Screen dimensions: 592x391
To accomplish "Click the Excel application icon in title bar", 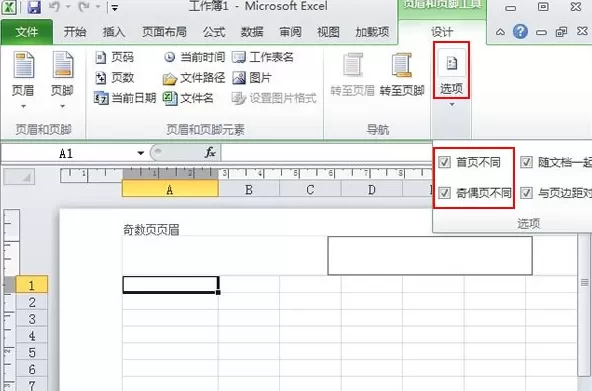I will pos(8,7).
